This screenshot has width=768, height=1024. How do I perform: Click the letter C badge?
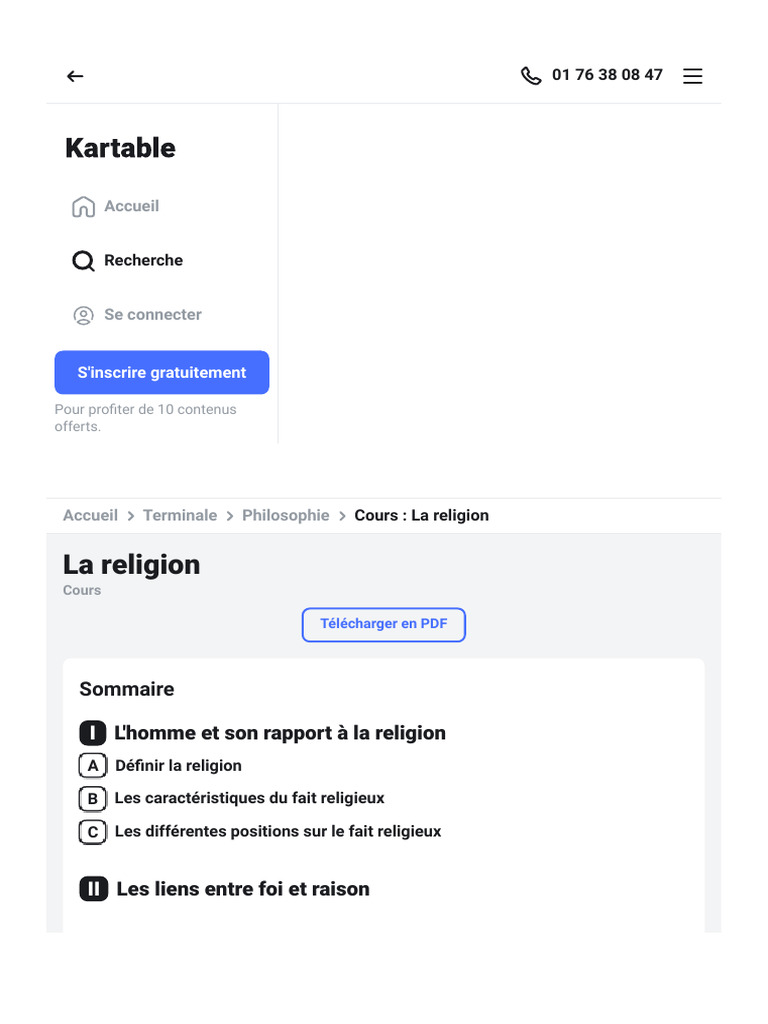(93, 832)
